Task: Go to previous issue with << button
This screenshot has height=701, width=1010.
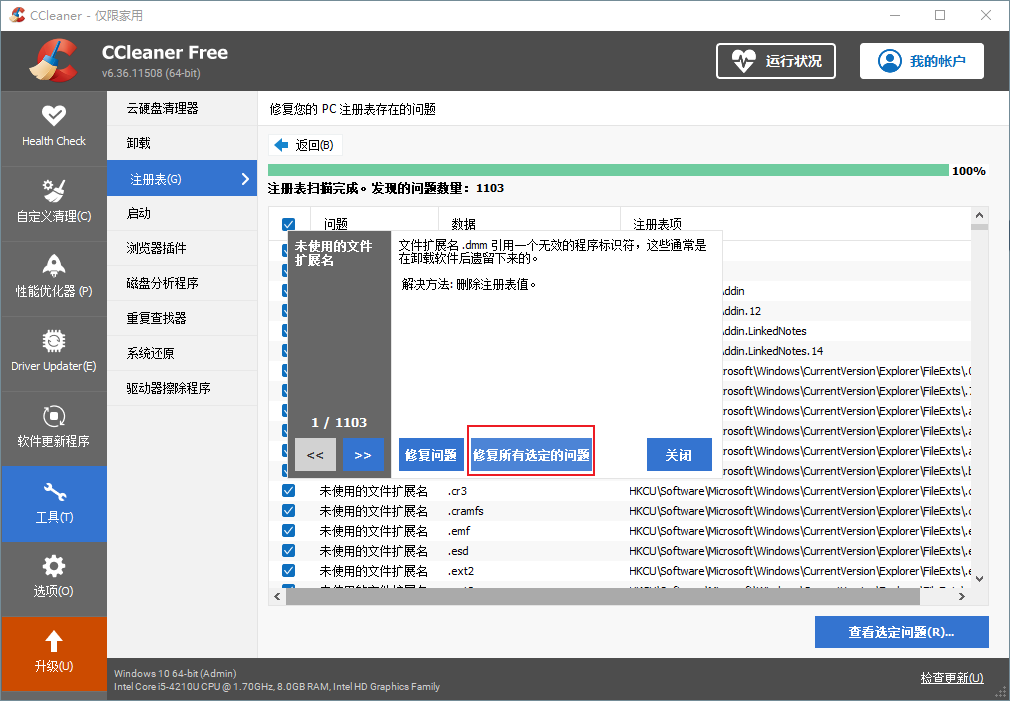Action: [x=315, y=455]
